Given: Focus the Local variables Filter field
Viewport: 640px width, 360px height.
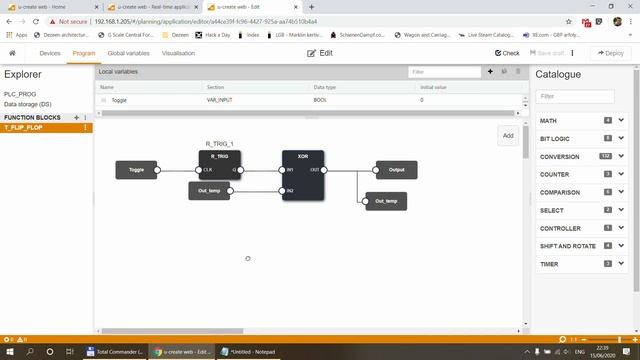Looking at the screenshot, I should point(444,72).
